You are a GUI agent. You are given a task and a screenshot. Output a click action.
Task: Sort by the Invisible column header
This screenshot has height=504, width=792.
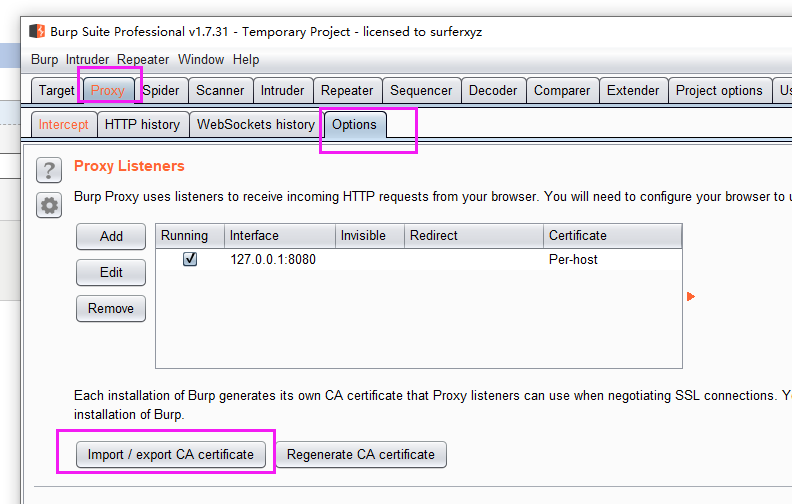click(x=370, y=236)
